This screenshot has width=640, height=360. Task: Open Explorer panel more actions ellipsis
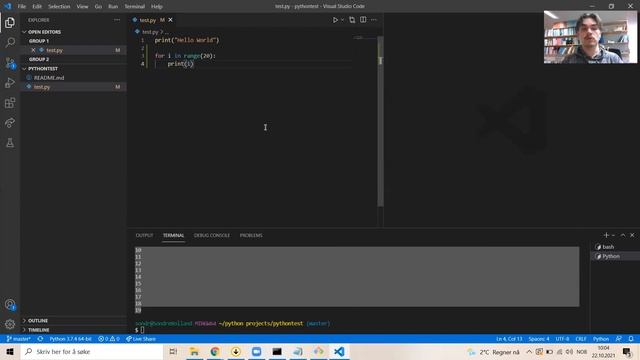coord(117,20)
